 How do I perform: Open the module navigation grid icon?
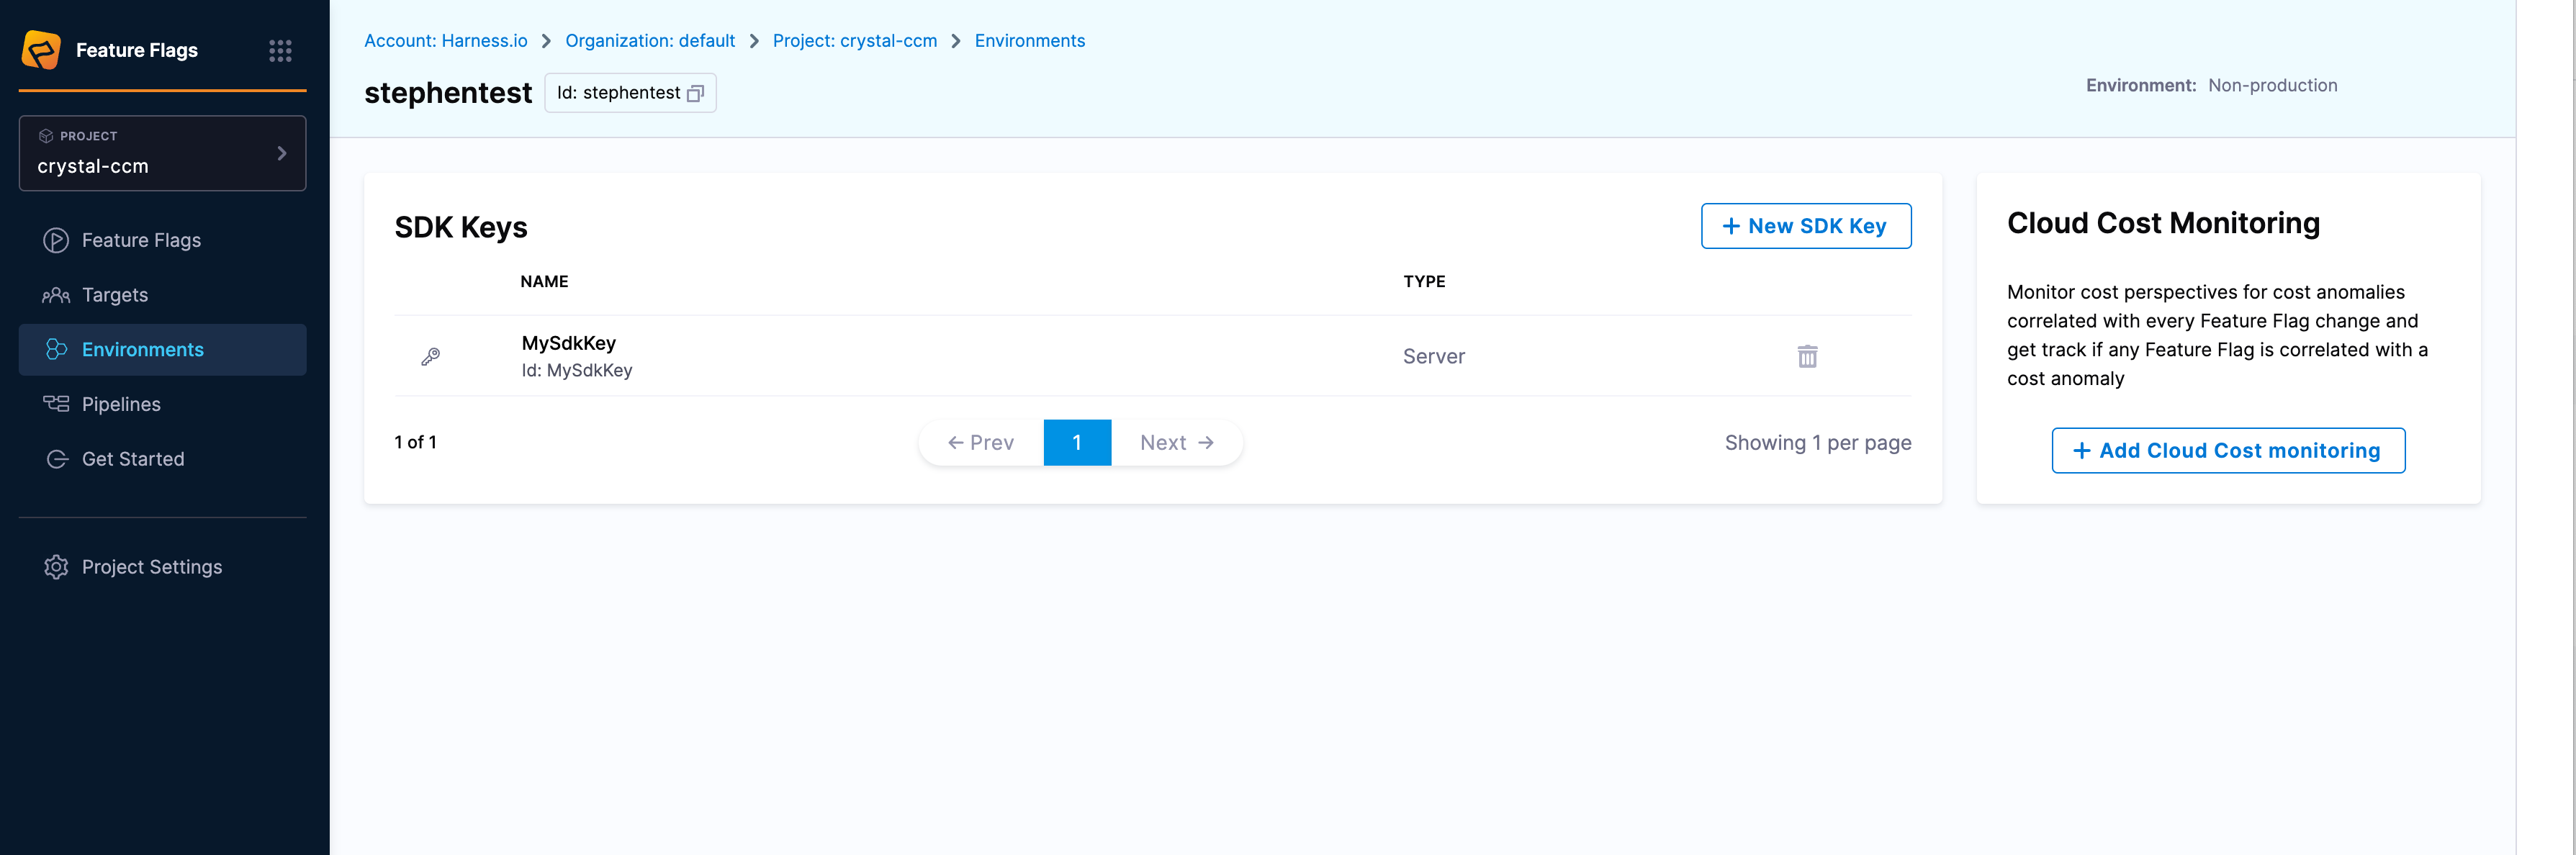coord(280,49)
